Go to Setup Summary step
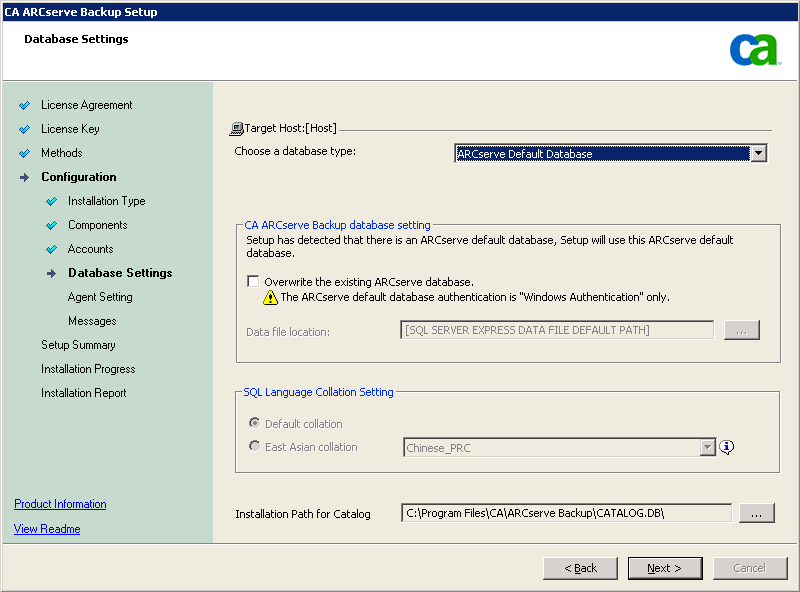Image resolution: width=800 pixels, height=592 pixels. coord(78,345)
